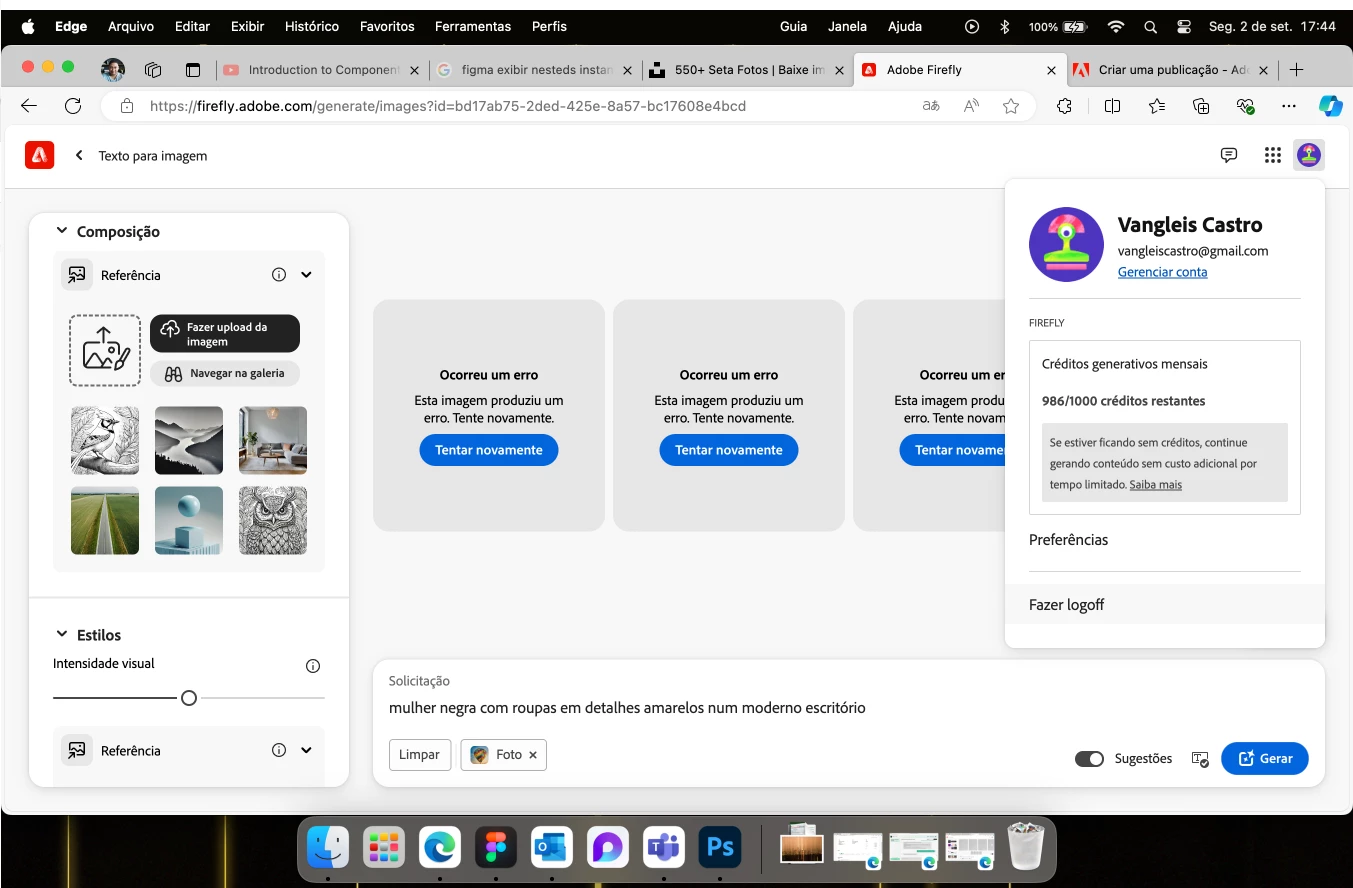
Task: Select the blue sphere reference thumbnail
Action: [x=189, y=520]
